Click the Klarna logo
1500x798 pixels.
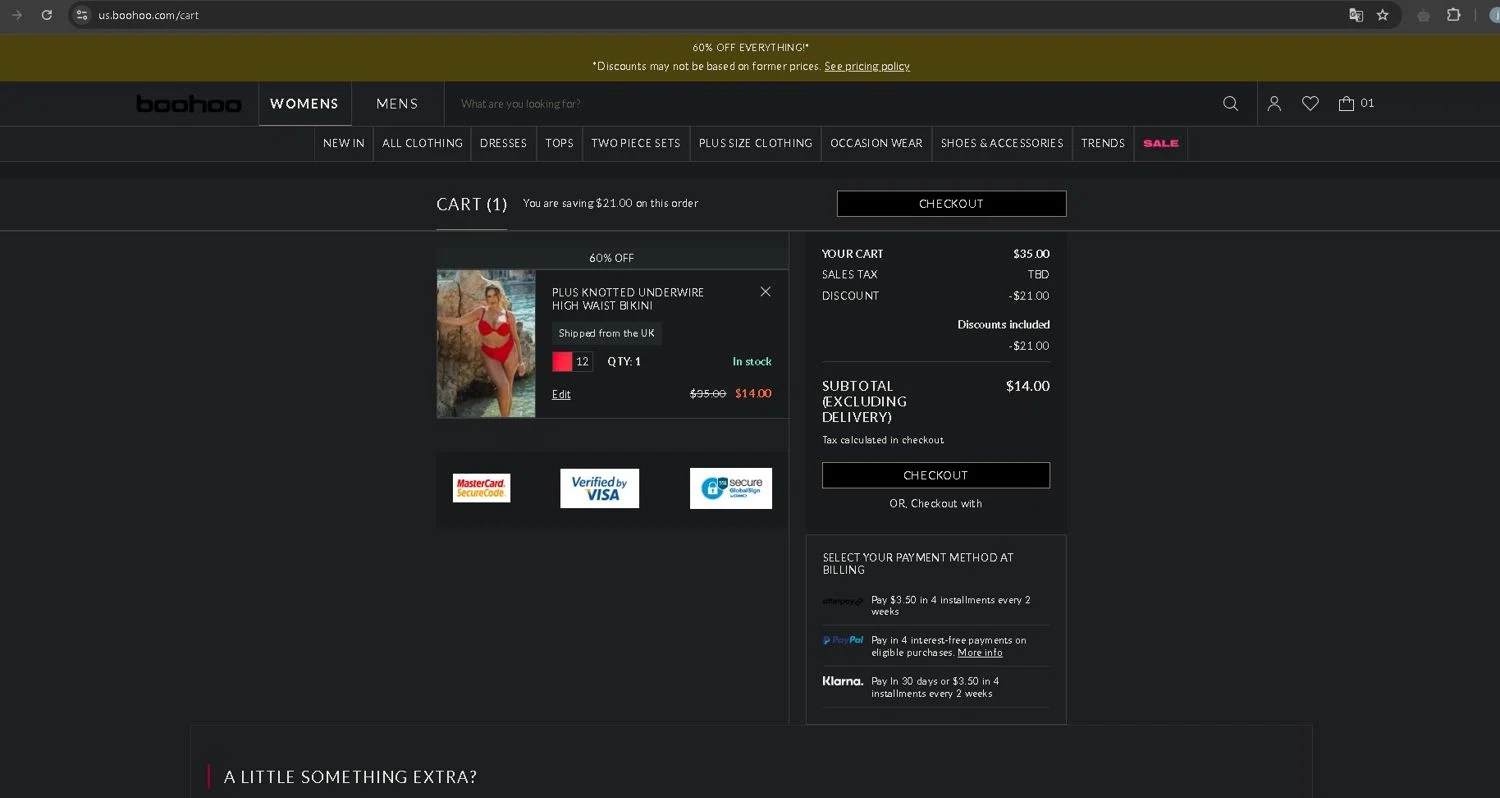tap(842, 681)
